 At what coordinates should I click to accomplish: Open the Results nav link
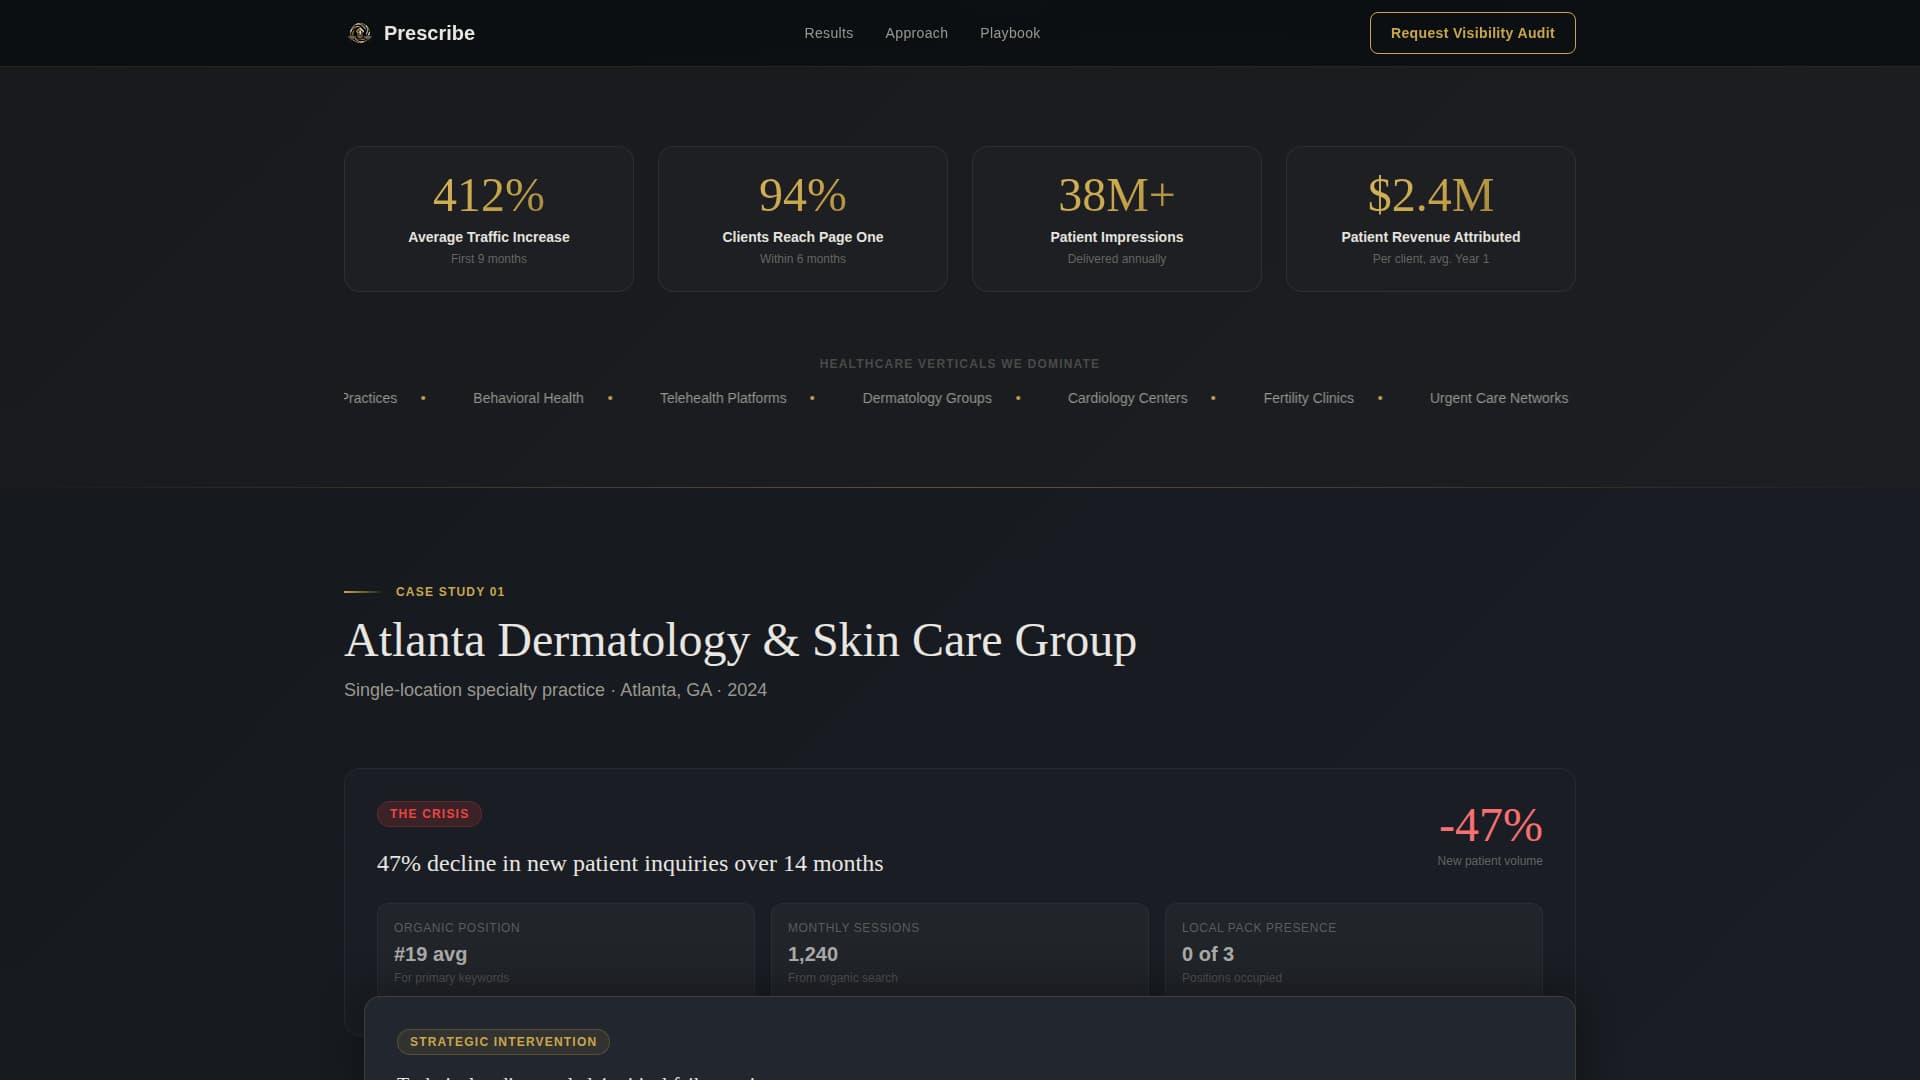coord(828,33)
